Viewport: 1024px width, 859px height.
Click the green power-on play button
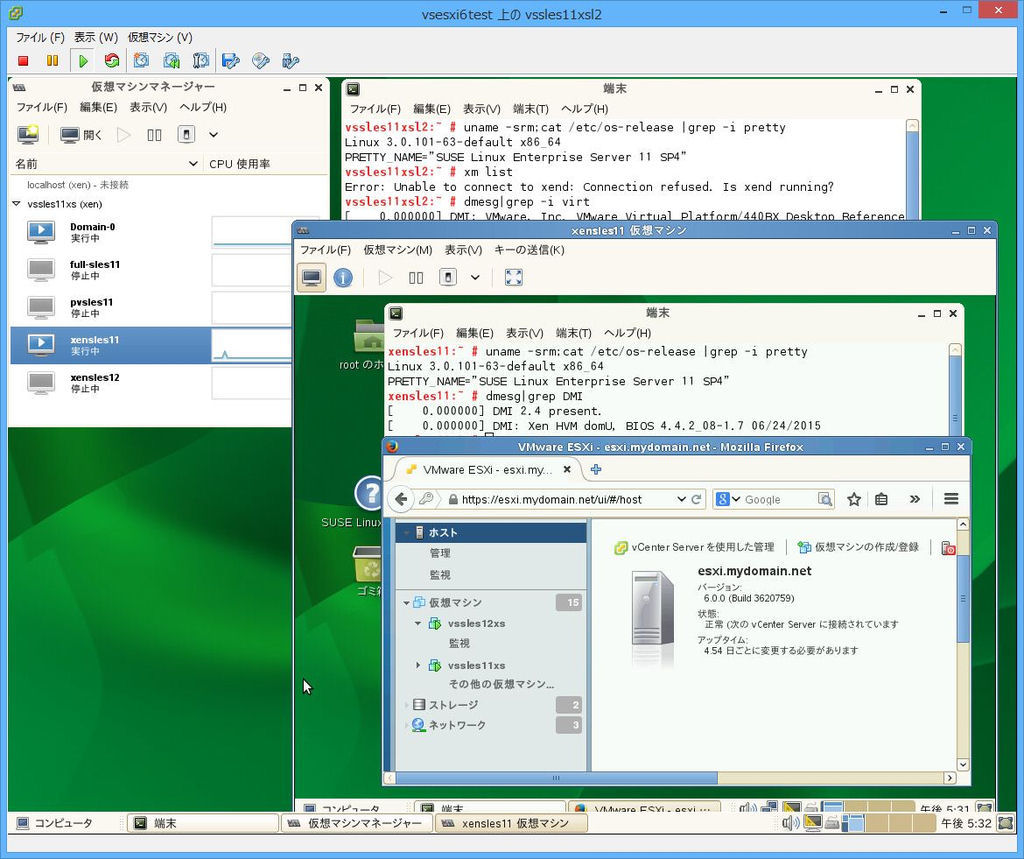click(83, 61)
